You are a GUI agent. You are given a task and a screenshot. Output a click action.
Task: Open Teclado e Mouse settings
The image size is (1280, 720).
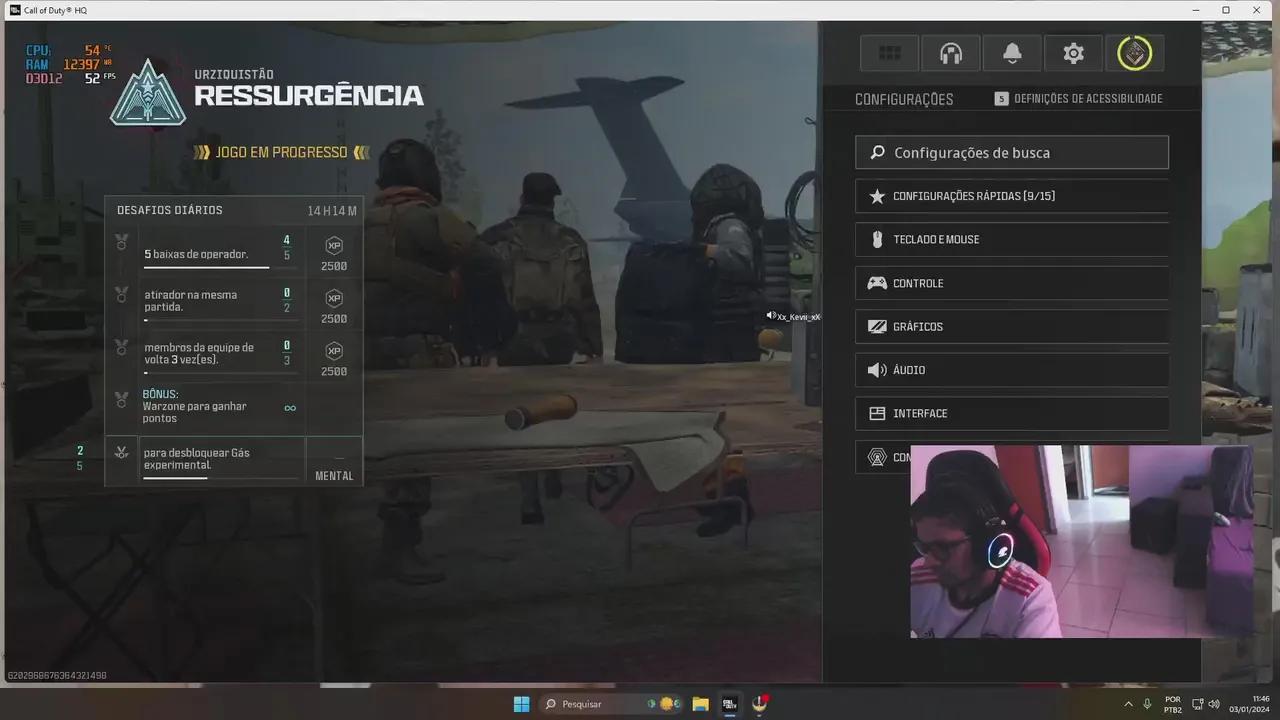(1012, 240)
